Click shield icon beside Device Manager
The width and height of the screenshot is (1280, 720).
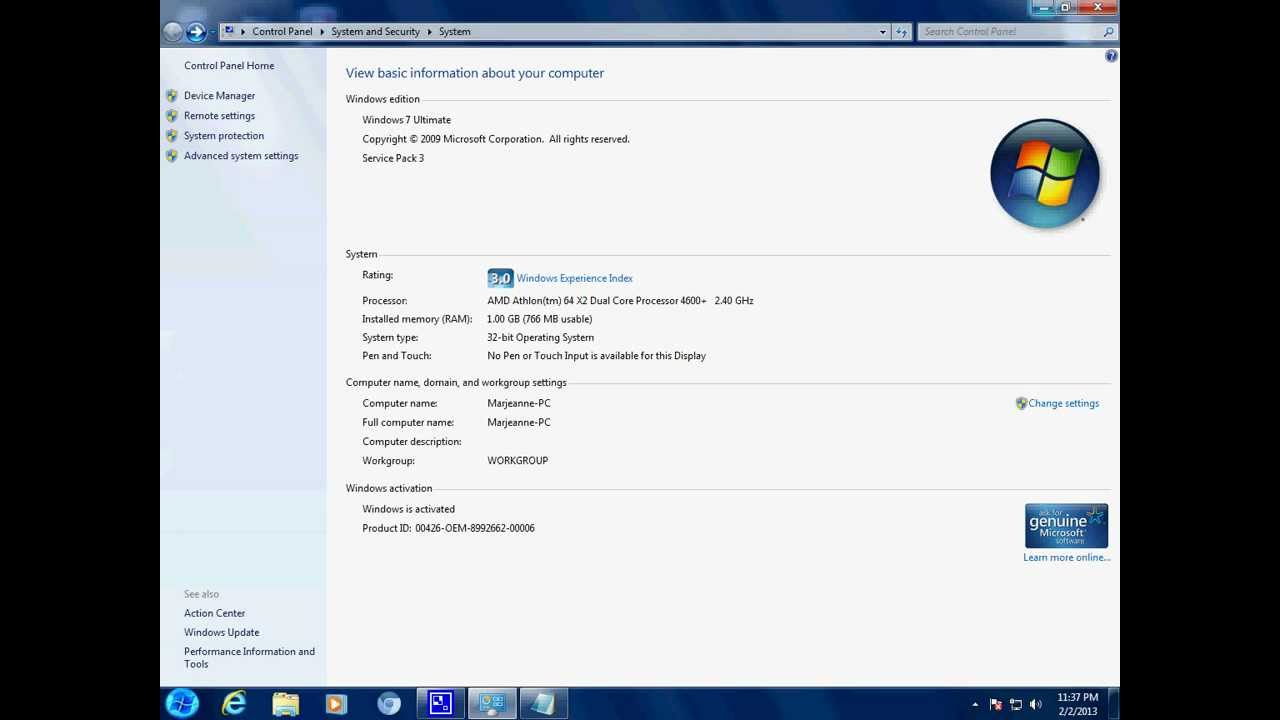tap(172, 96)
